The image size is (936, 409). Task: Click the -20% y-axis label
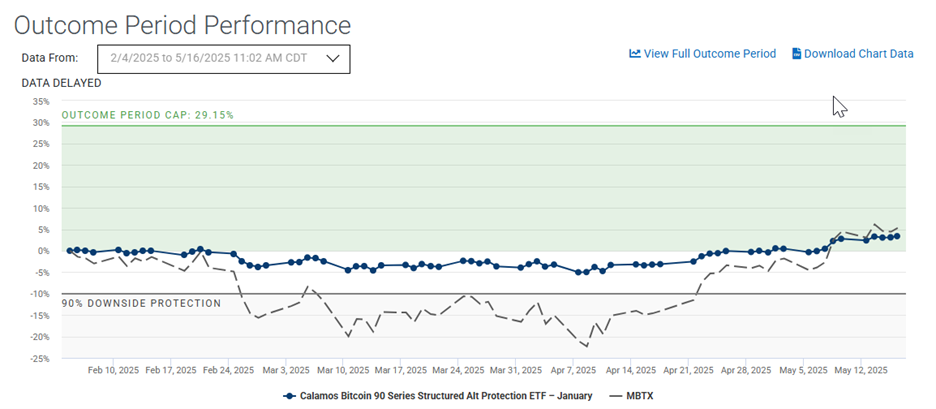click(40, 337)
